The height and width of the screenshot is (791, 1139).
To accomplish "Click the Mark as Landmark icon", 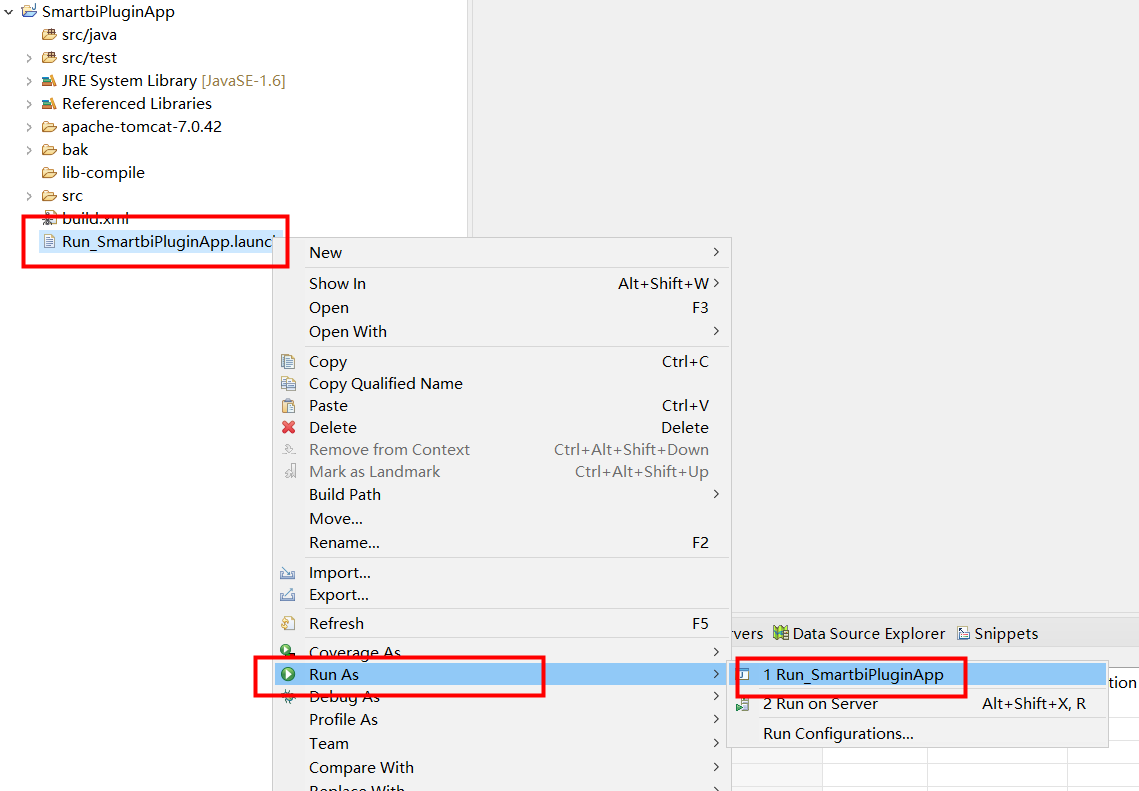I will pyautogui.click(x=290, y=471).
